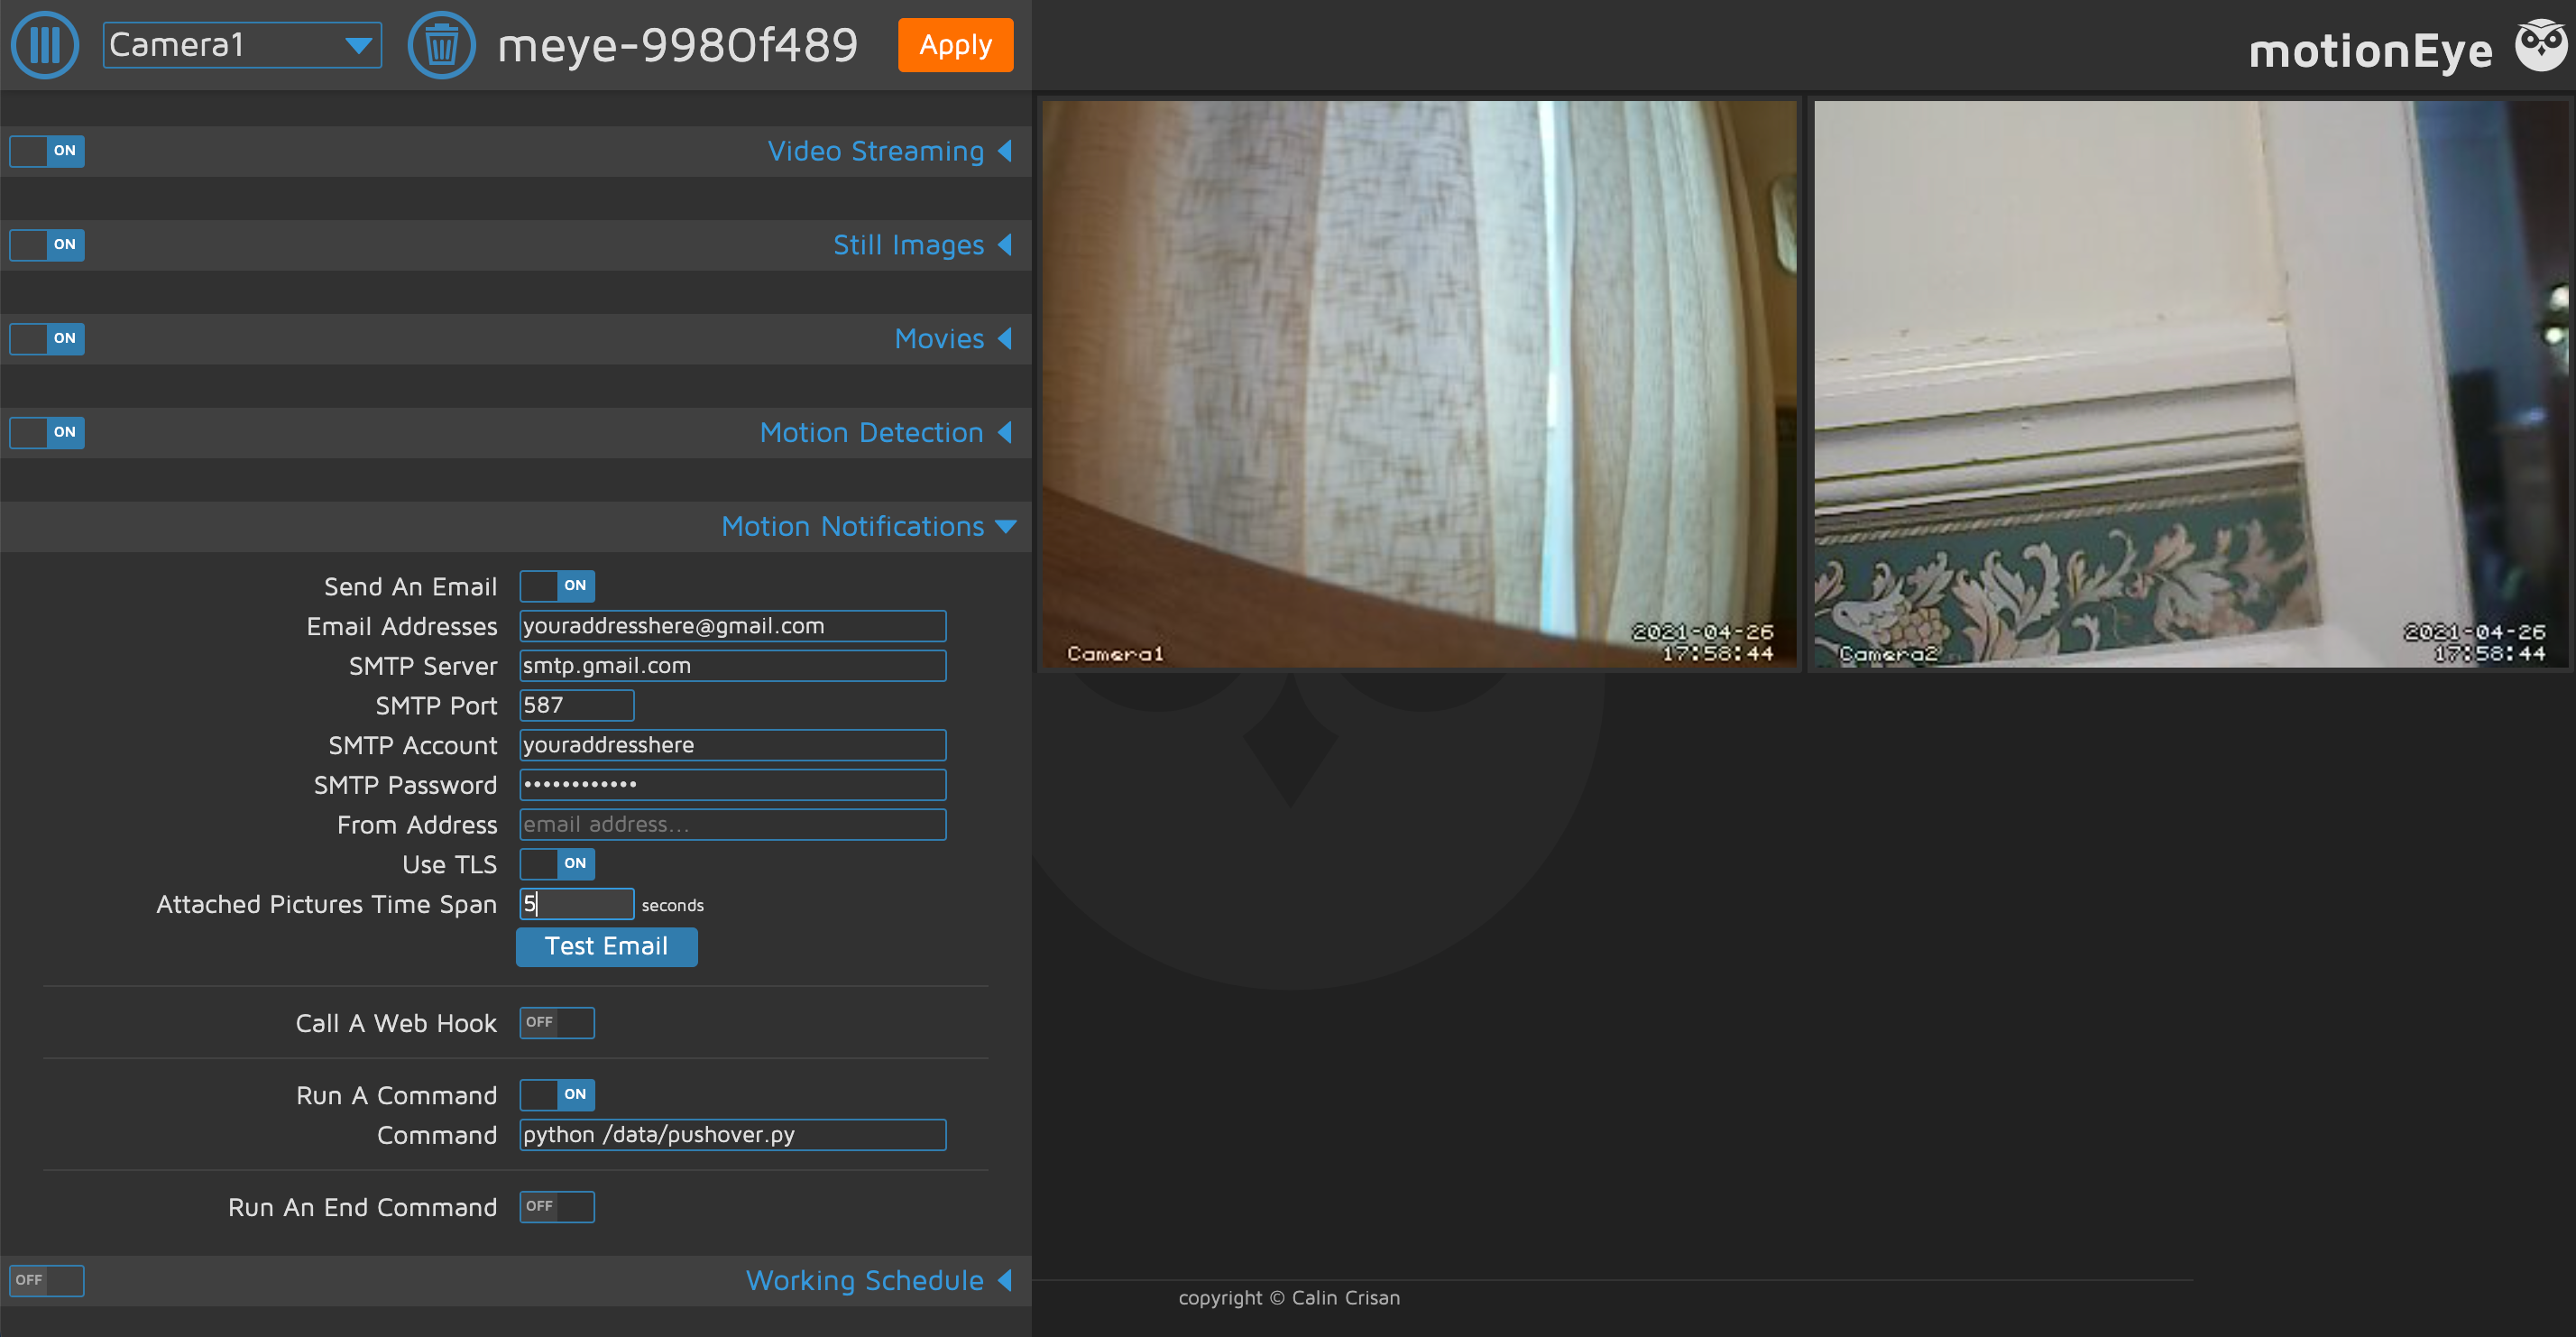2576x1337 pixels.
Task: Click the Camera1 dropdown selector
Action: 244,46
